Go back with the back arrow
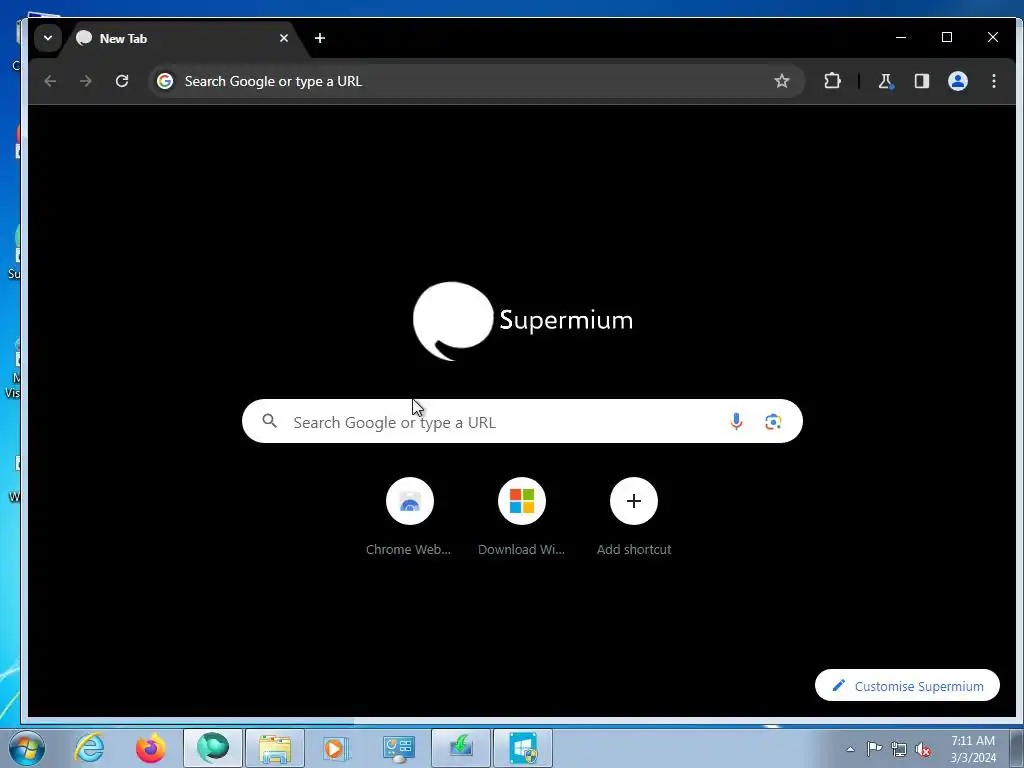This screenshot has height=768, width=1024. 50,81
